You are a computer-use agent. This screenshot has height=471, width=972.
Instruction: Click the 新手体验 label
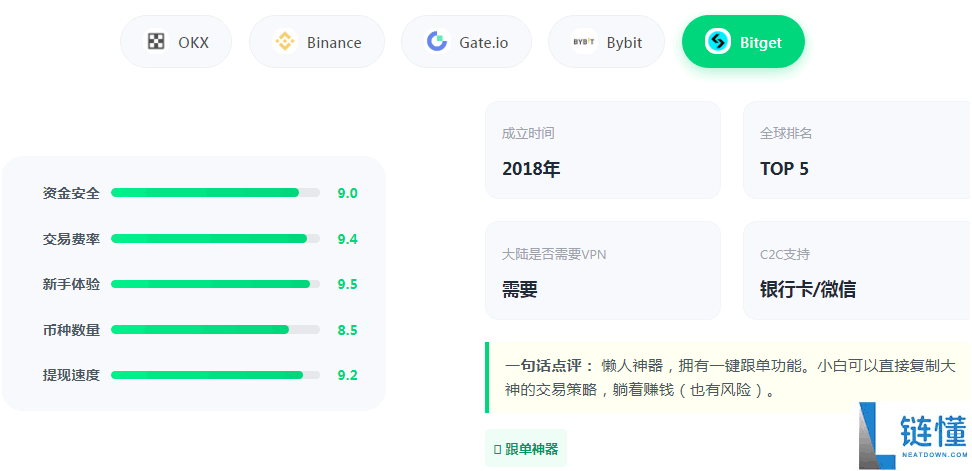pyautogui.click(x=71, y=284)
